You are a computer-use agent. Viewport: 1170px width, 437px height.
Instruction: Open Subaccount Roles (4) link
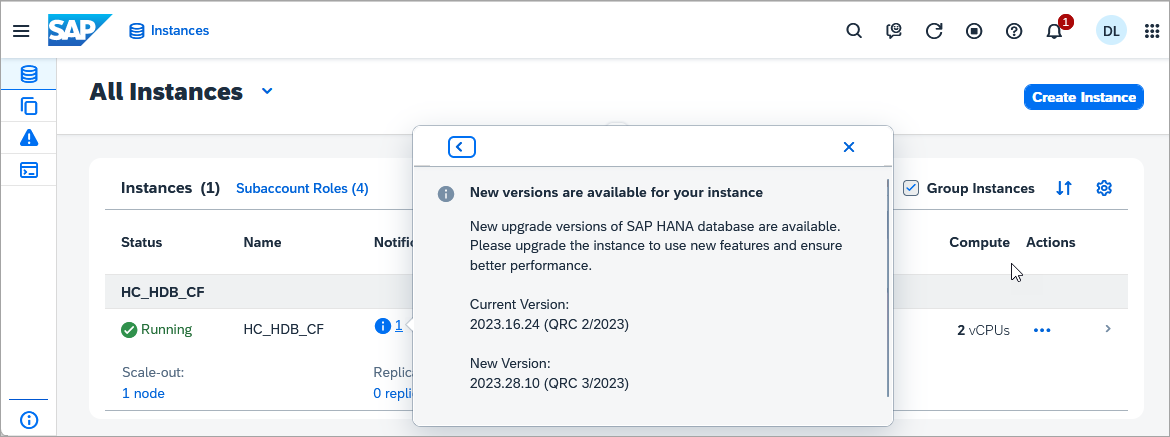click(x=302, y=188)
